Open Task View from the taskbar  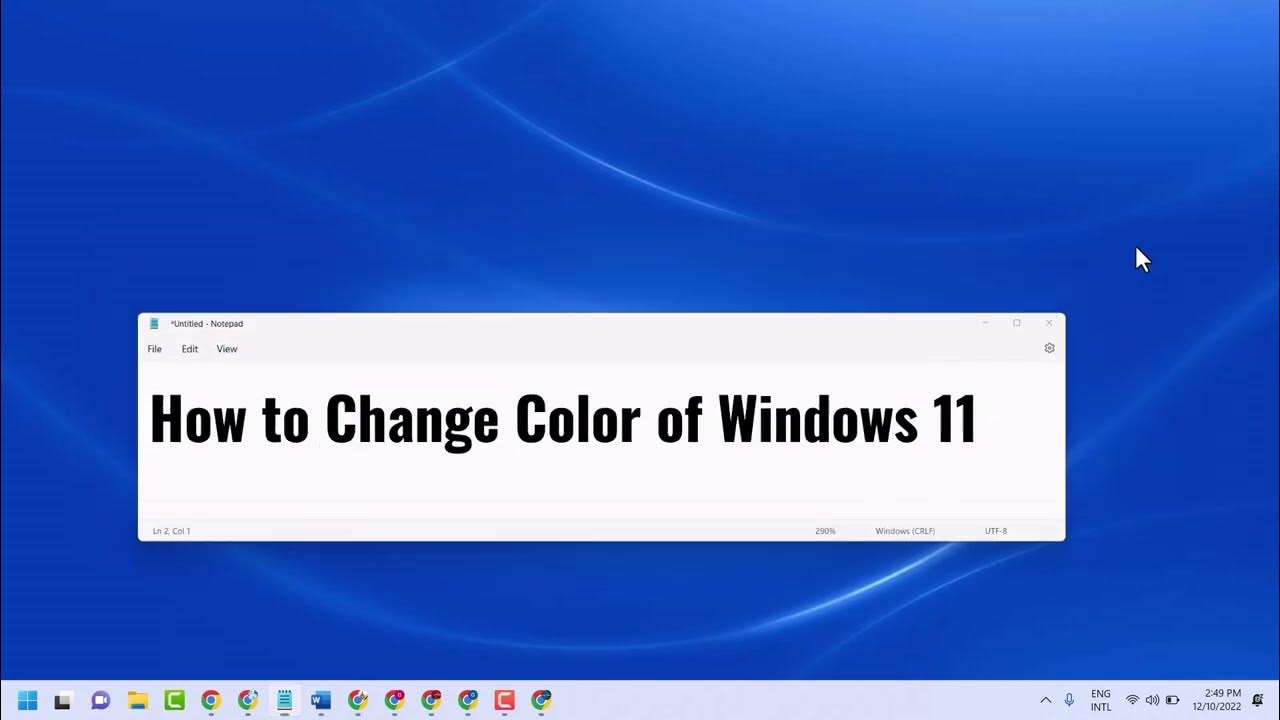point(63,700)
